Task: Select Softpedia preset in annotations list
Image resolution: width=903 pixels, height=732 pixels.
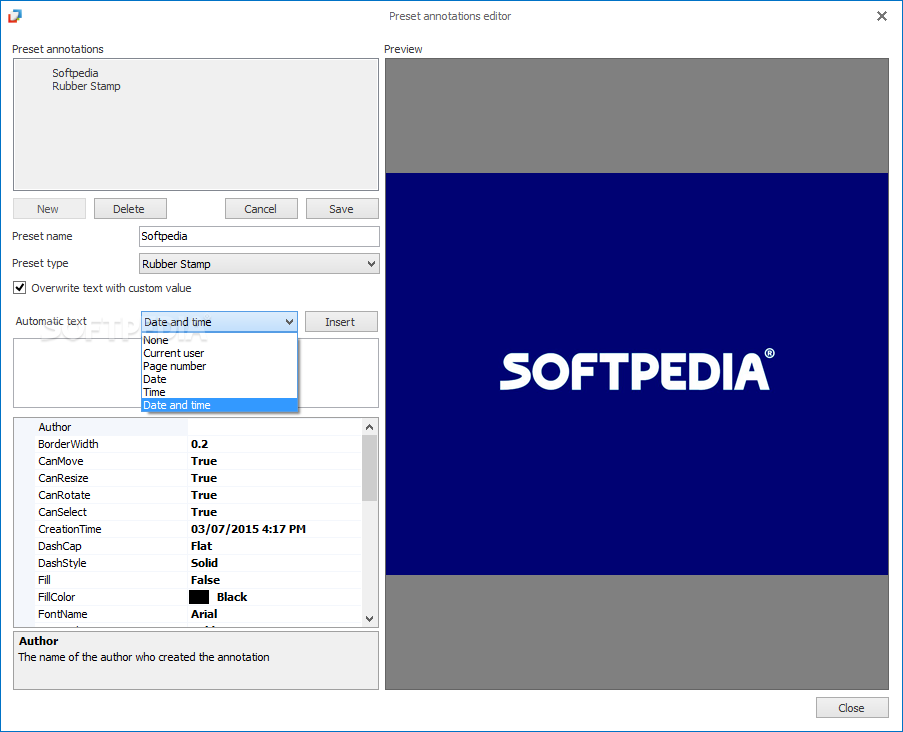Action: (75, 73)
